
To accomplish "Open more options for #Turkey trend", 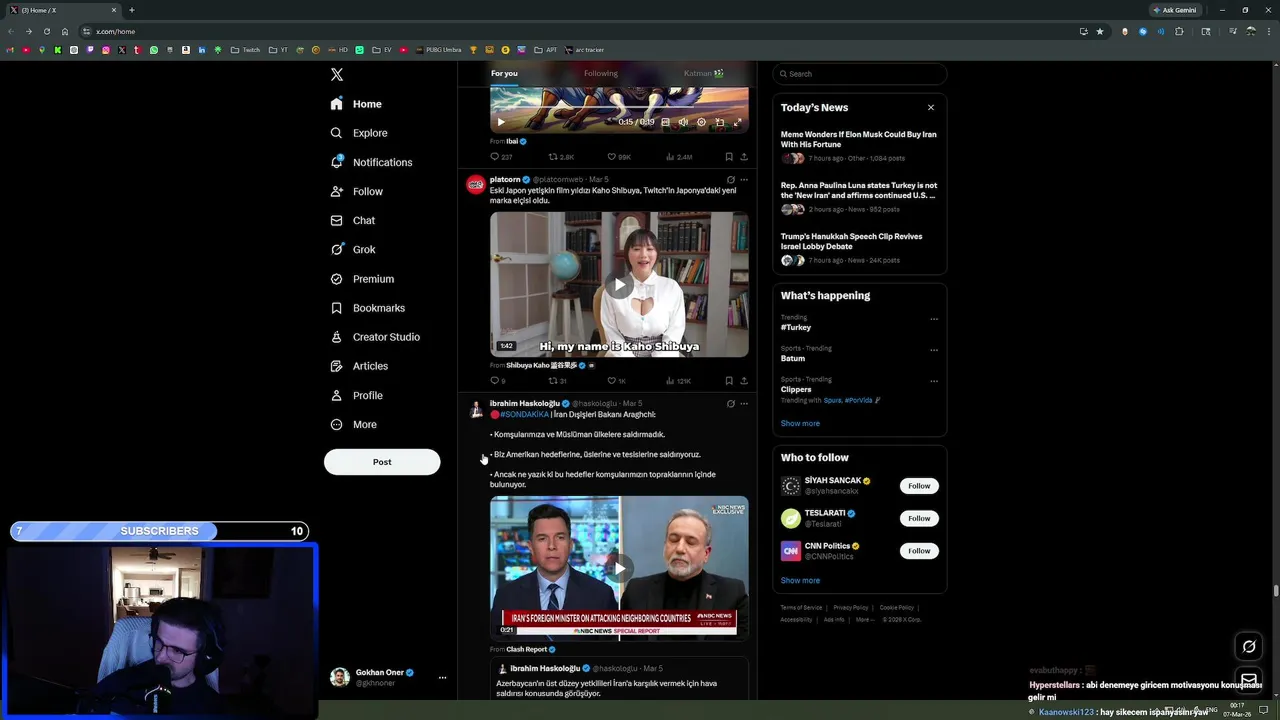I will pyautogui.click(x=934, y=319).
